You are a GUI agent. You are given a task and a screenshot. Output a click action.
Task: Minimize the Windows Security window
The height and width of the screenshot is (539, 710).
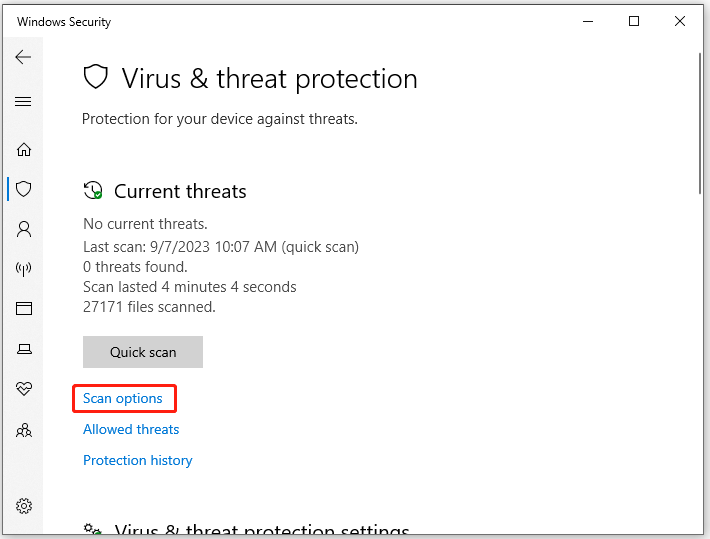pos(587,21)
